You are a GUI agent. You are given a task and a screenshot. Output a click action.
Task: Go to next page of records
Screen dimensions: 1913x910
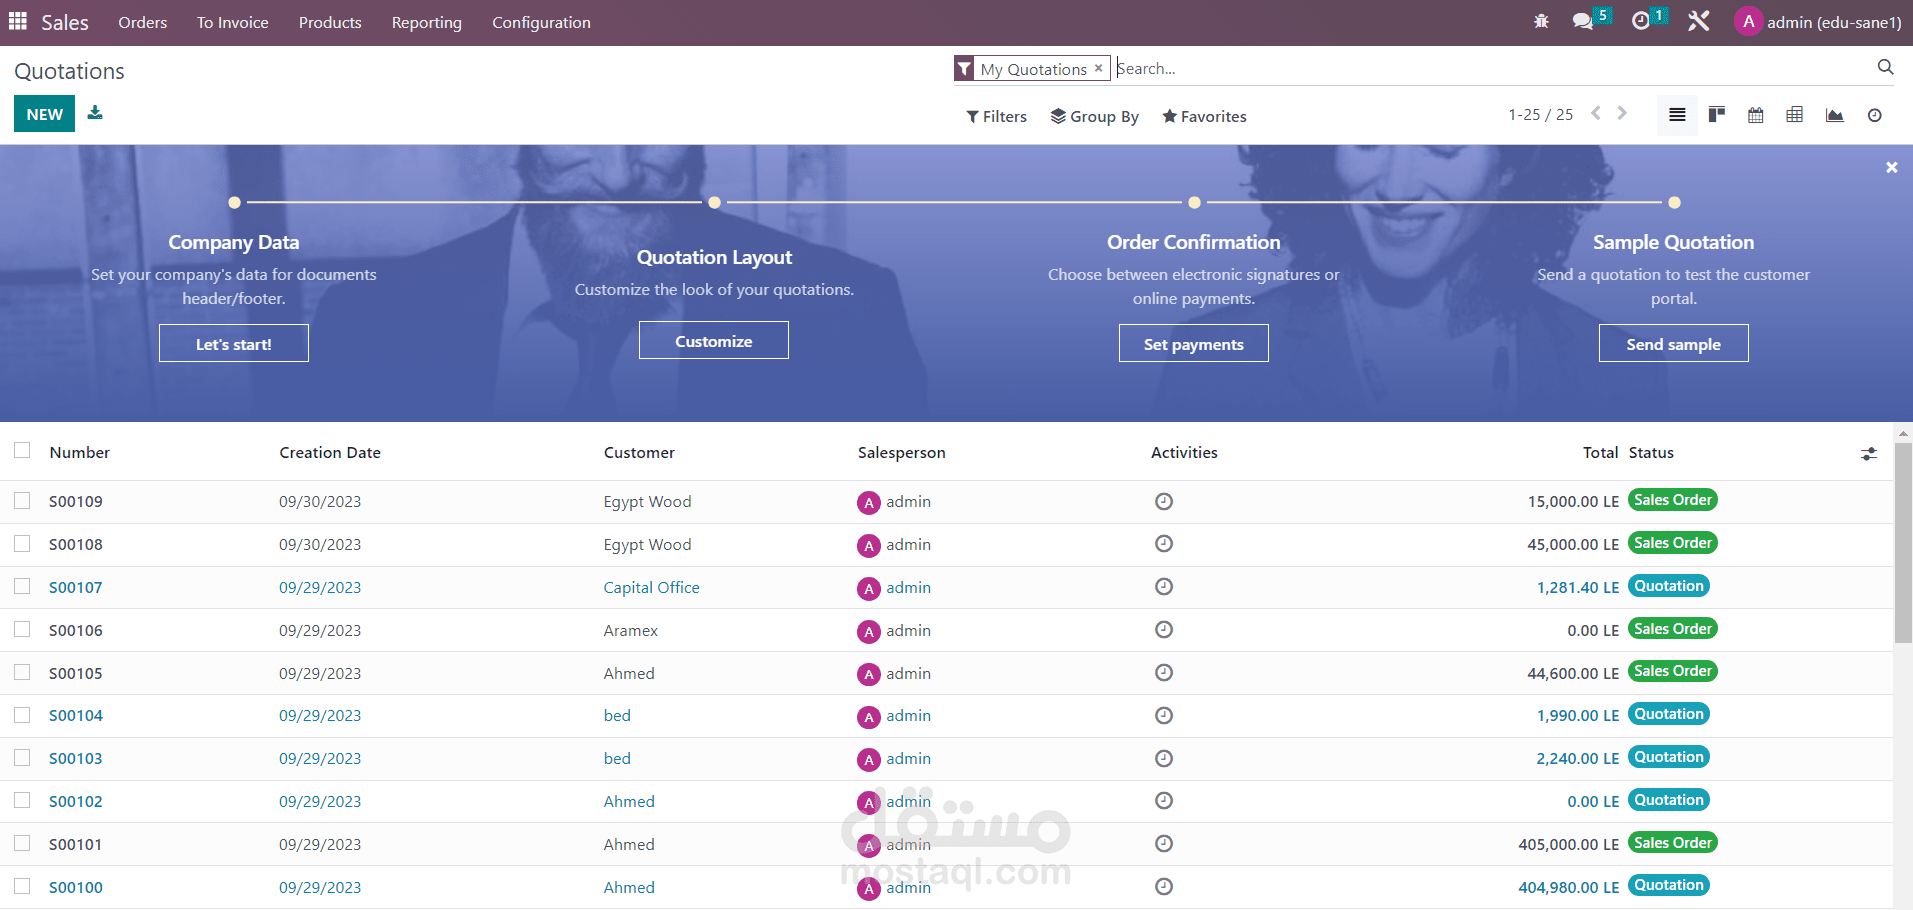[1622, 113]
